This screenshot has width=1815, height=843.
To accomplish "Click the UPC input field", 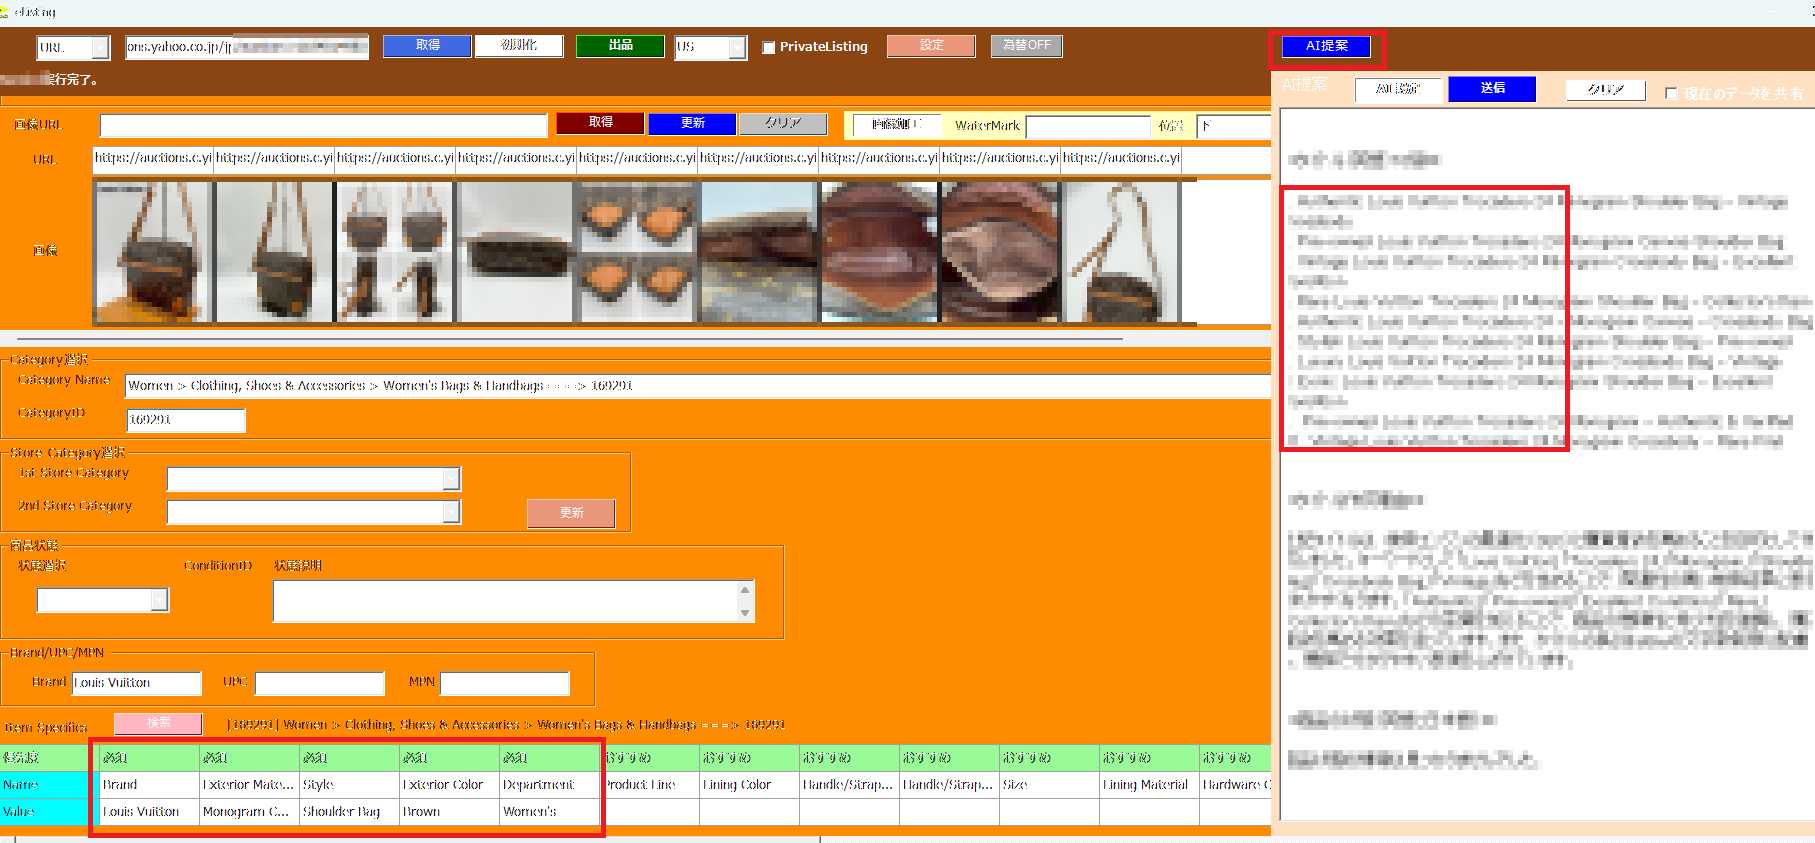I will [320, 683].
